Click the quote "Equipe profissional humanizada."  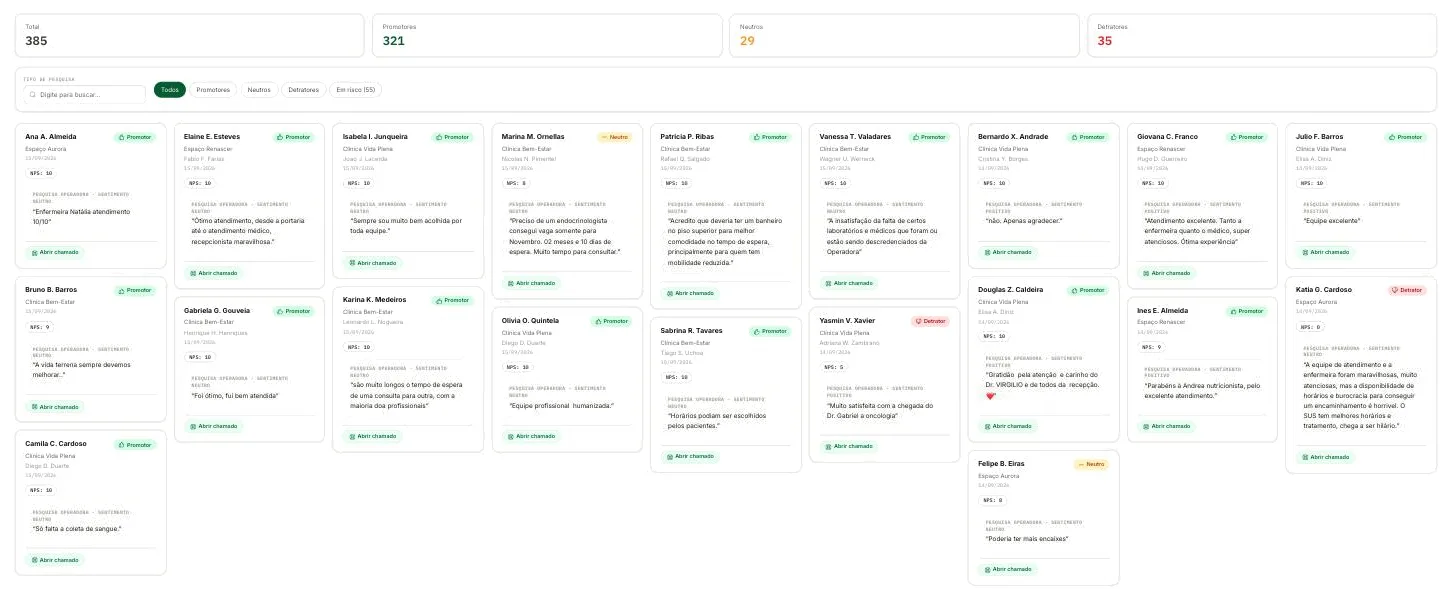(560, 406)
